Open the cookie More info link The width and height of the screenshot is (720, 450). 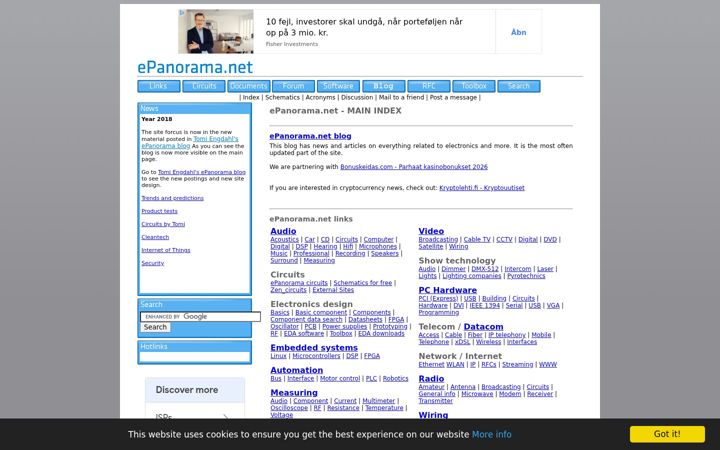tap(491, 434)
